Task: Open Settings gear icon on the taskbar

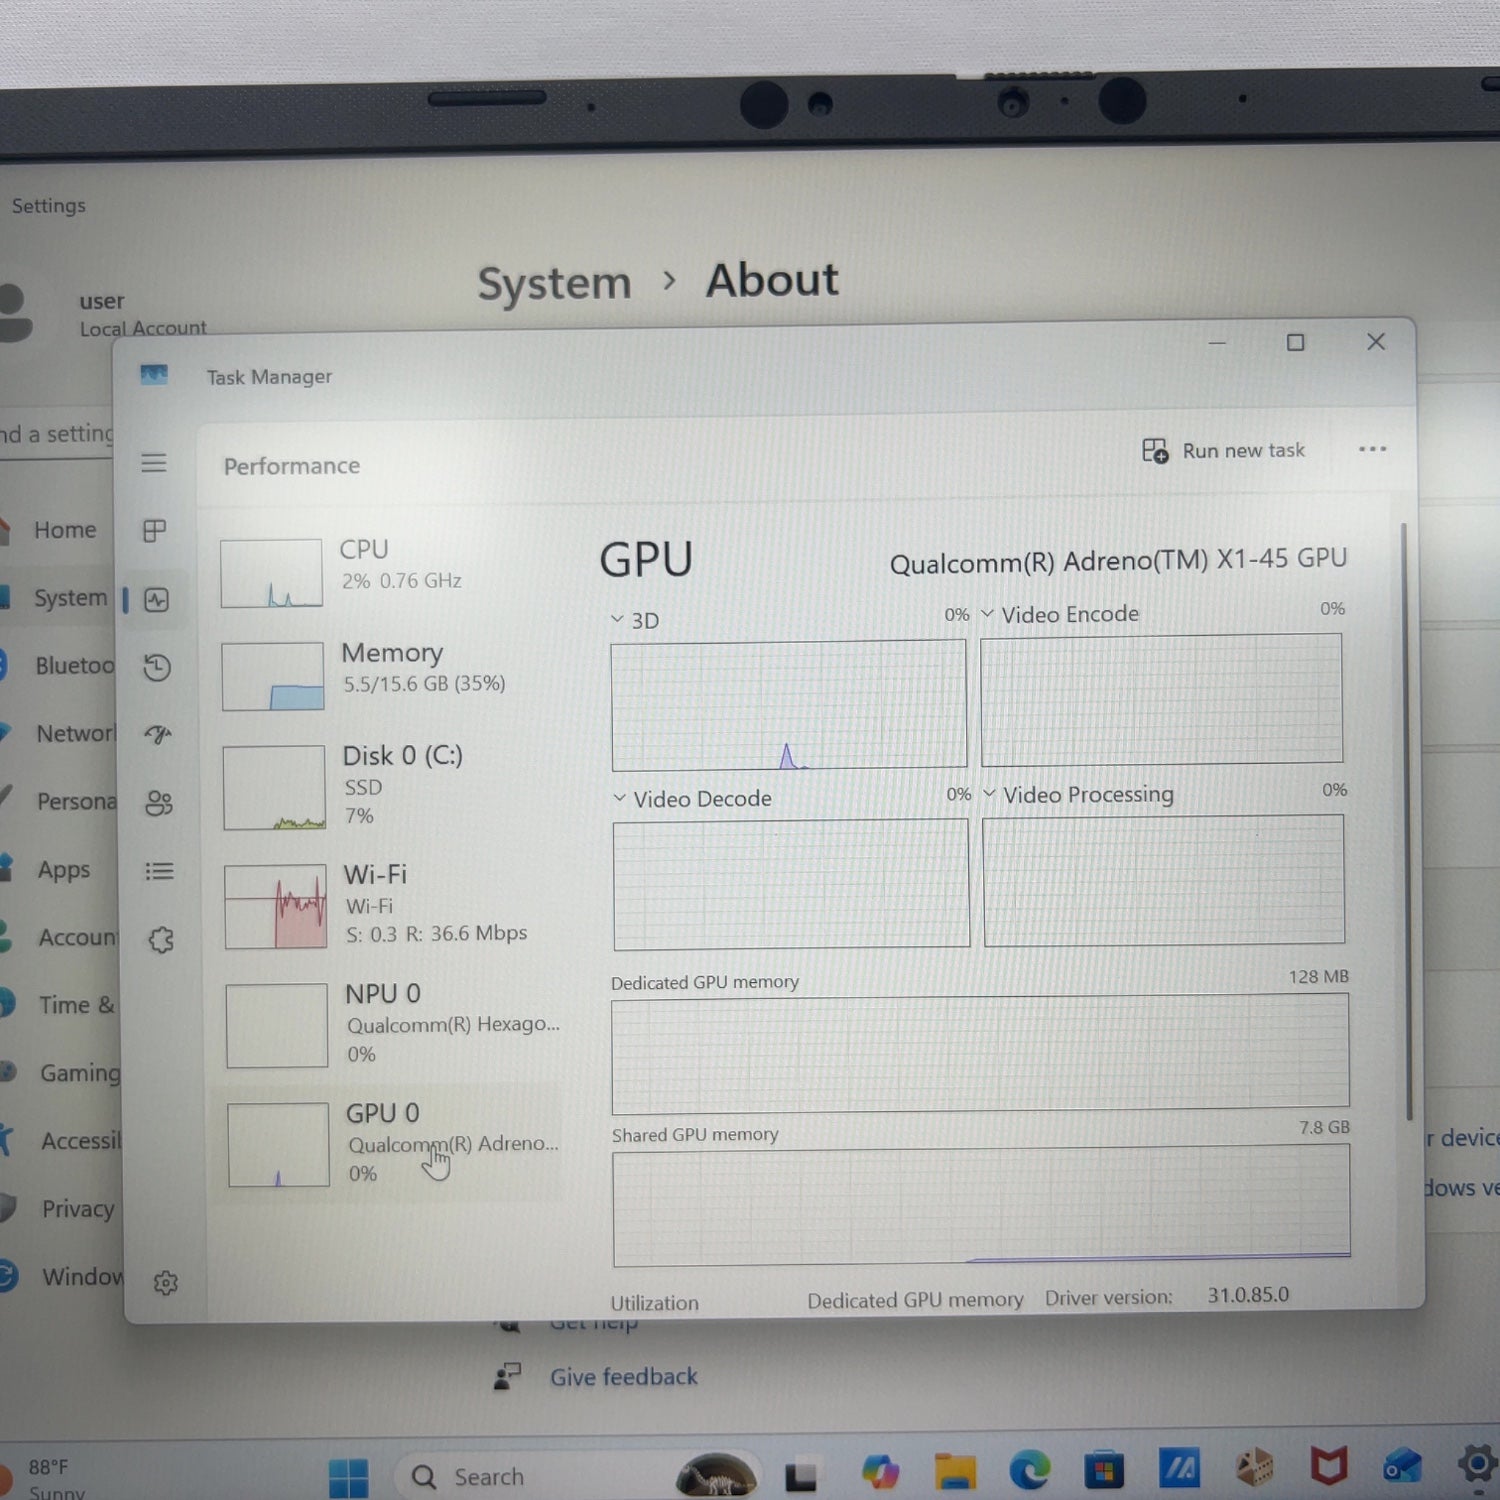Action: click(x=1478, y=1465)
